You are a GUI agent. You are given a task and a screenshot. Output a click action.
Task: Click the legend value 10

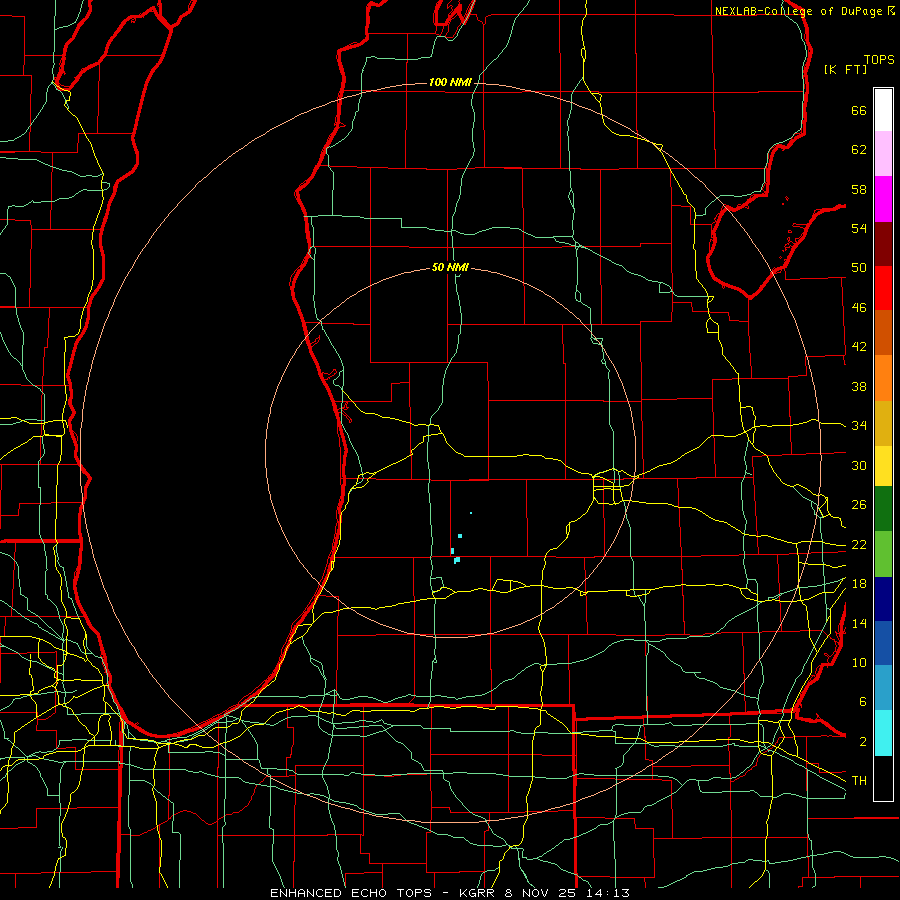[x=859, y=663]
